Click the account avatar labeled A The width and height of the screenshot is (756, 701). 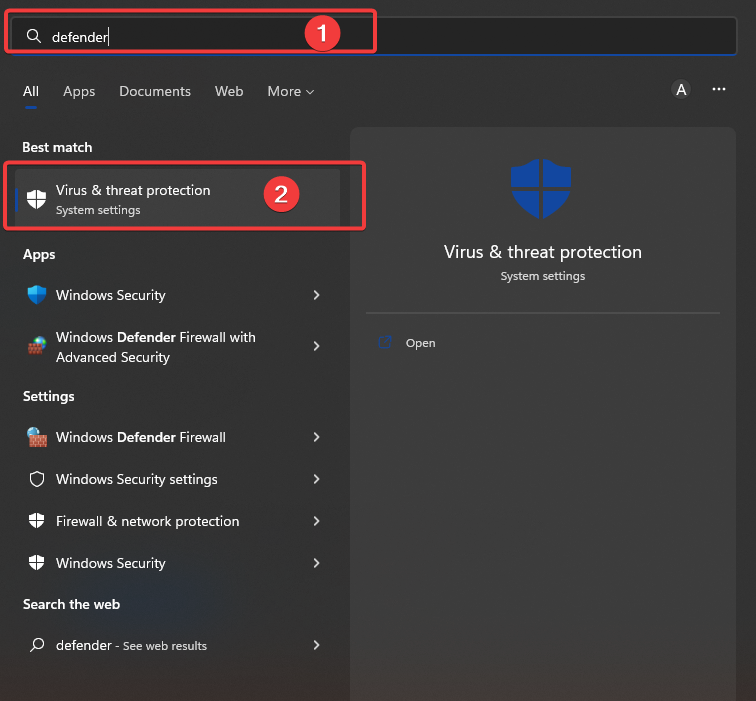tap(681, 89)
